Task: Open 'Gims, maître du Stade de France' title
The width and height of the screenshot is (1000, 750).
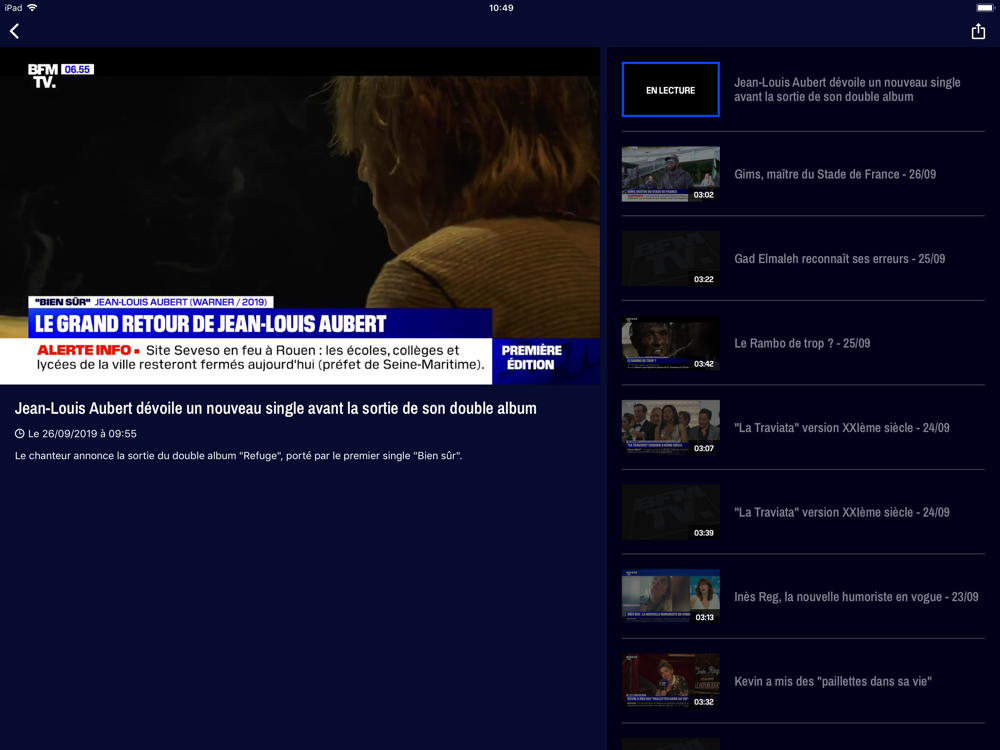Action: [835, 174]
